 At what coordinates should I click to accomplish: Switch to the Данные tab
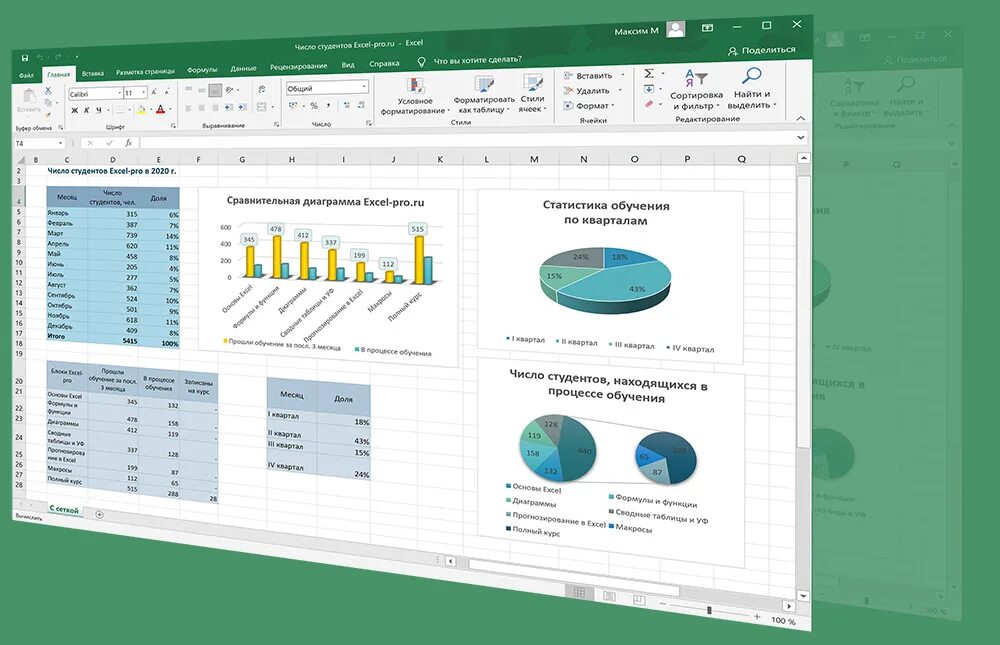pos(243,68)
